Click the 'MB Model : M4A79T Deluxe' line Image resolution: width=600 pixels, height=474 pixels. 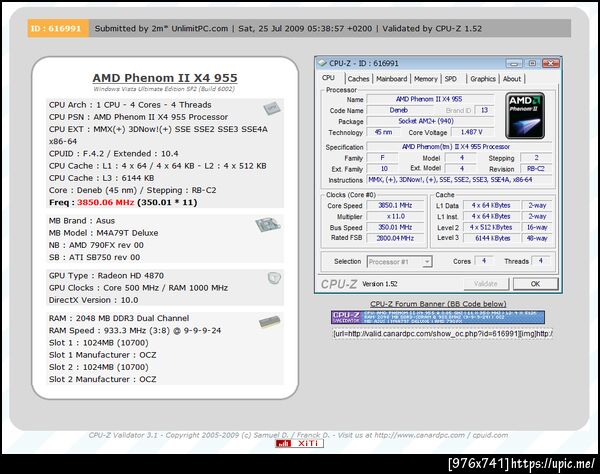[x=103, y=233]
